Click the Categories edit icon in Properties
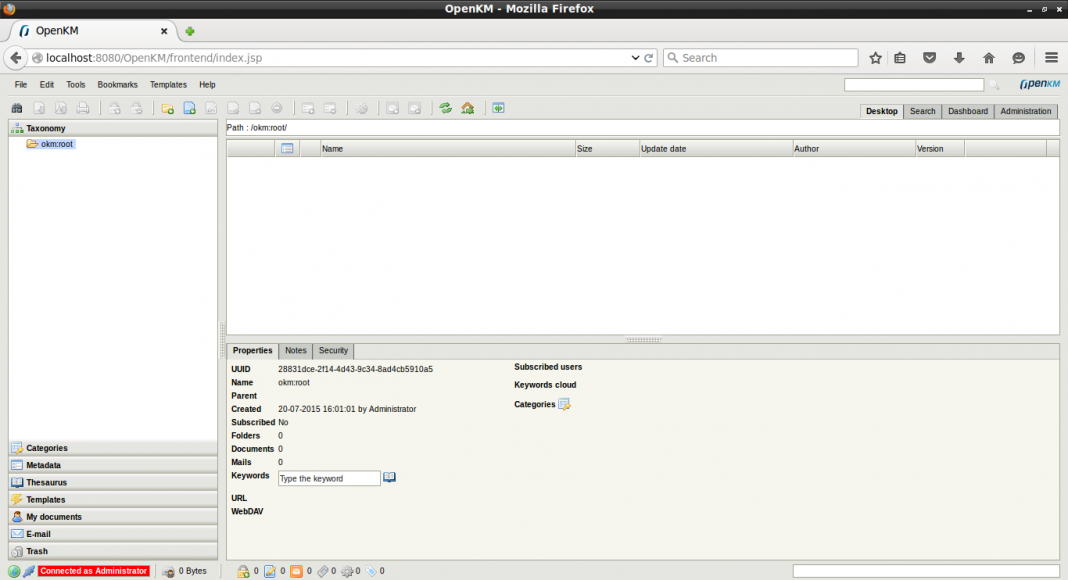1068x580 pixels. coord(564,404)
